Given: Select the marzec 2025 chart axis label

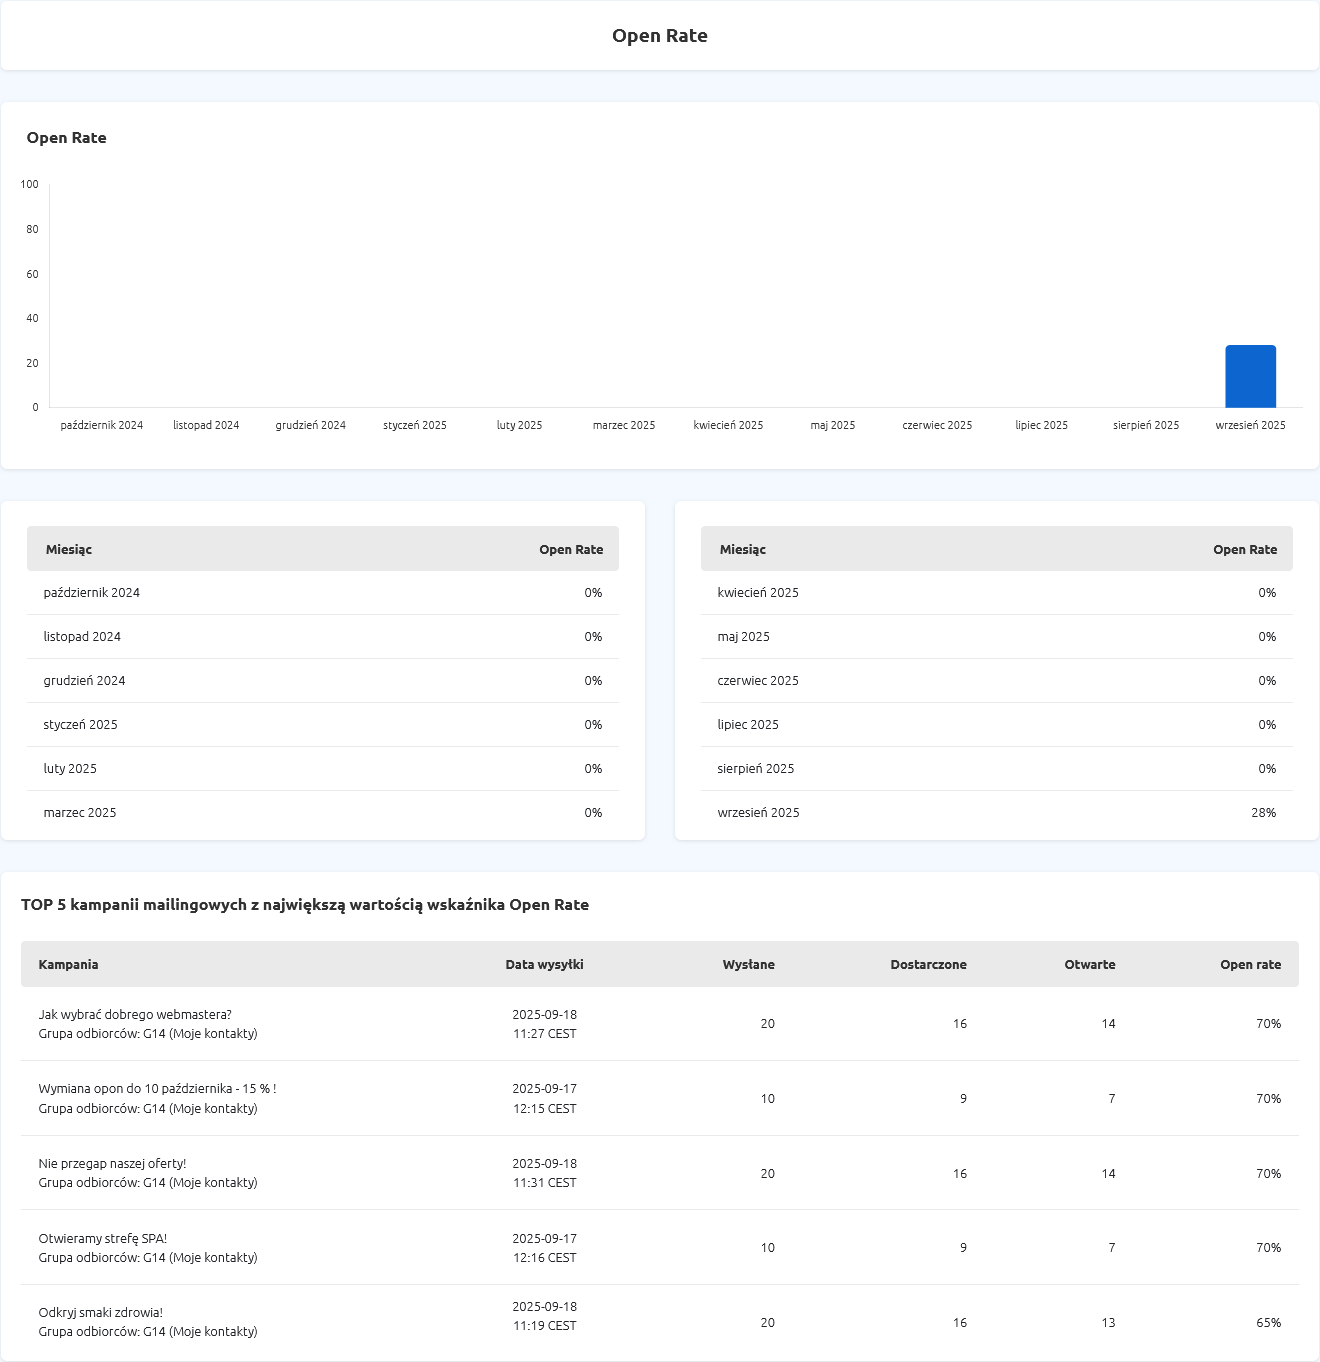Looking at the screenshot, I should pyautogui.click(x=624, y=425).
